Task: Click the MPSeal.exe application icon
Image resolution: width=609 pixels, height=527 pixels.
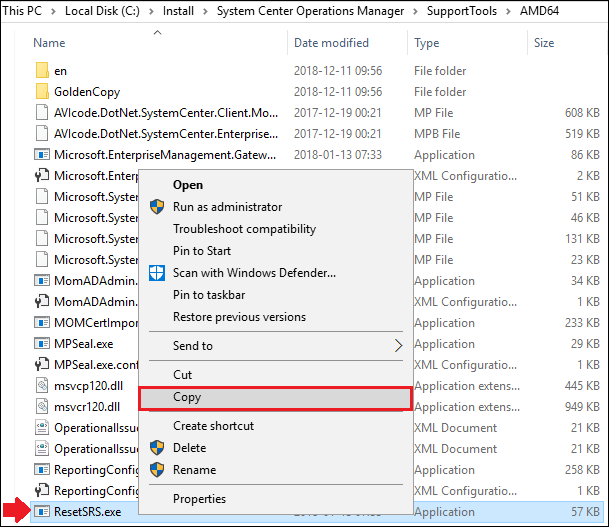Action: click(42, 344)
